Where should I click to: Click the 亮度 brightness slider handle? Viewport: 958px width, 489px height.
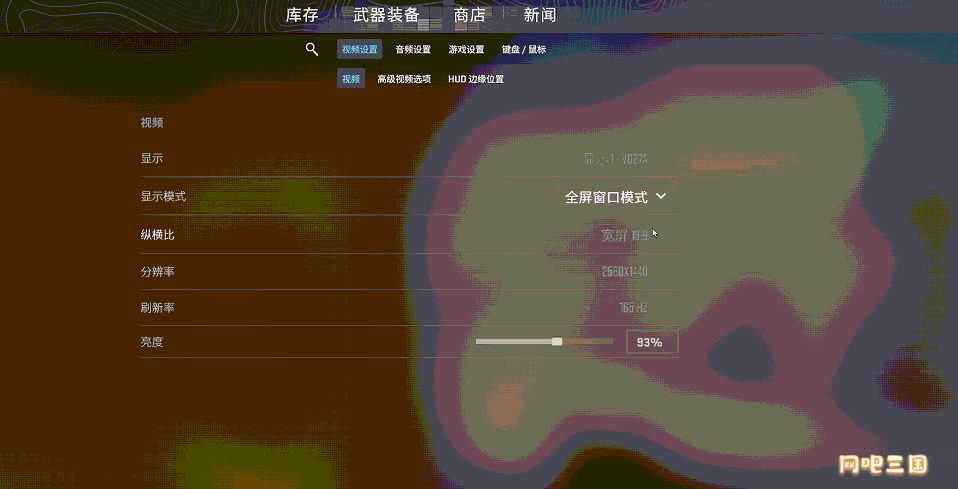[x=557, y=342]
